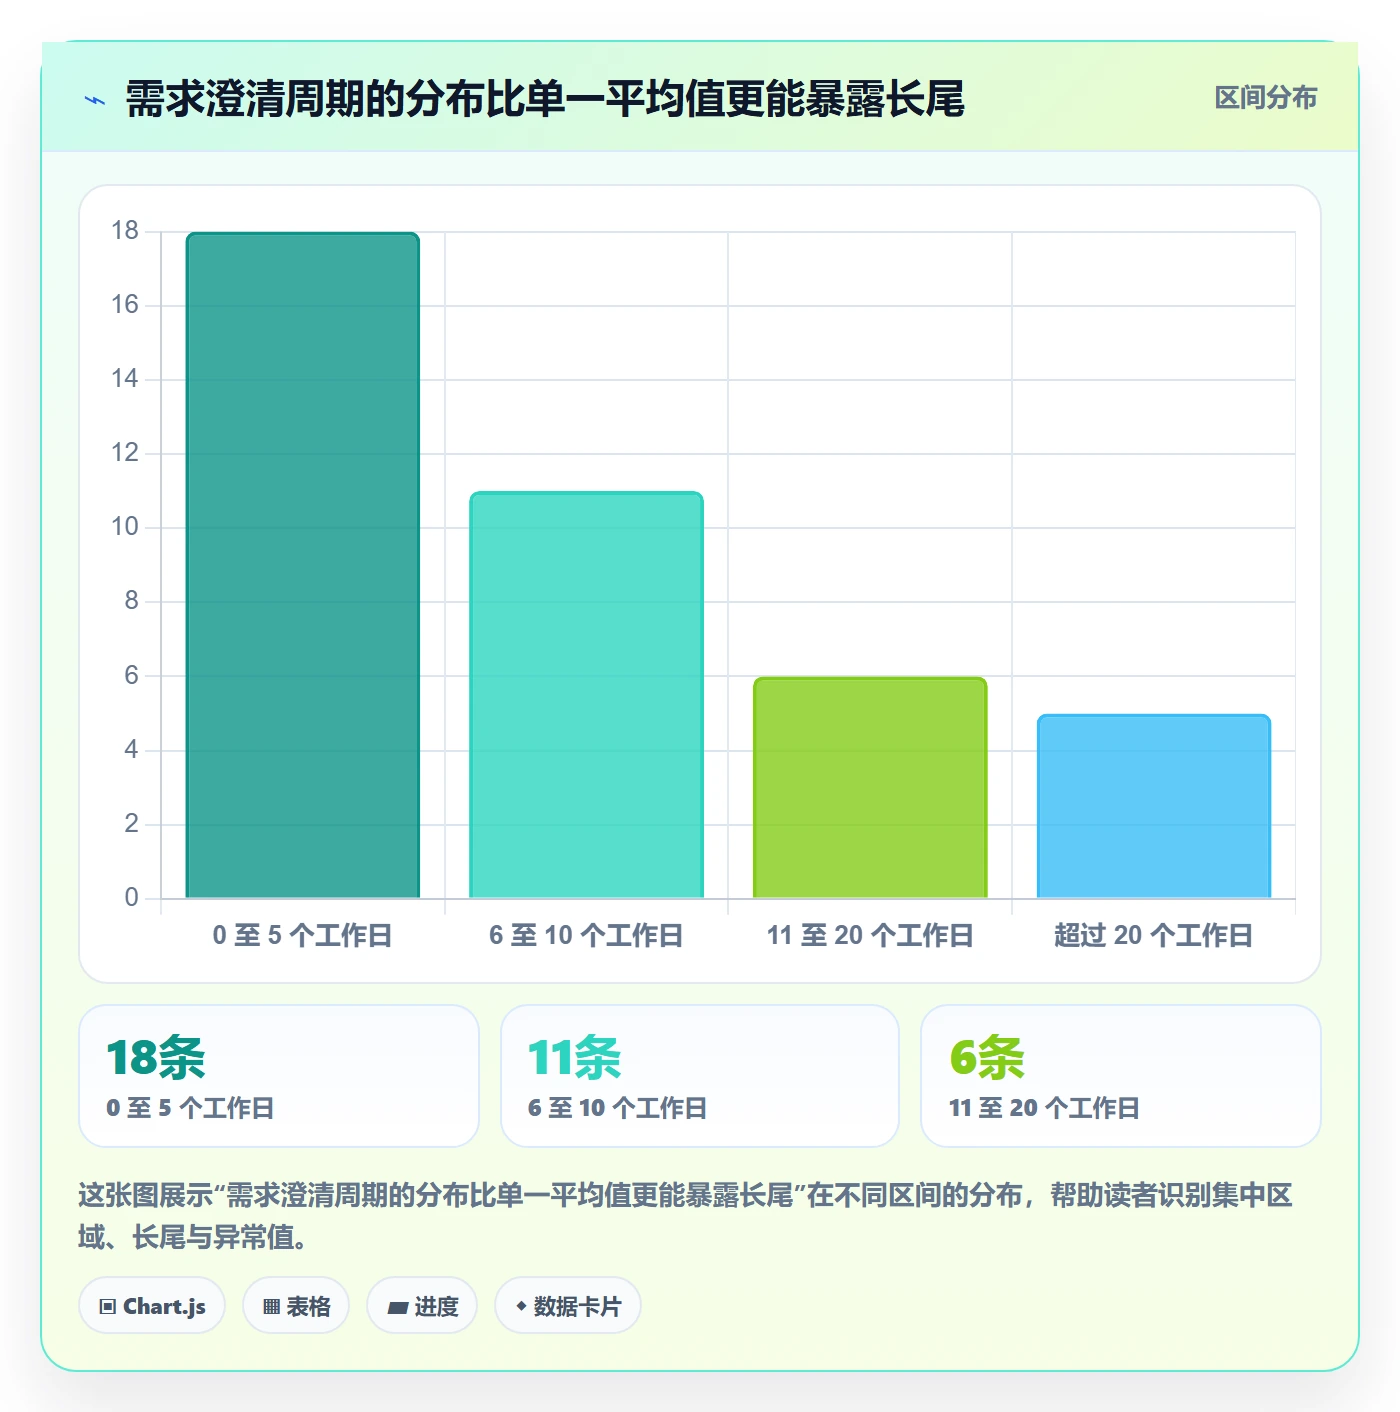Click the square icon in the Chart.js chip
1400x1412 pixels.
tap(108, 1307)
